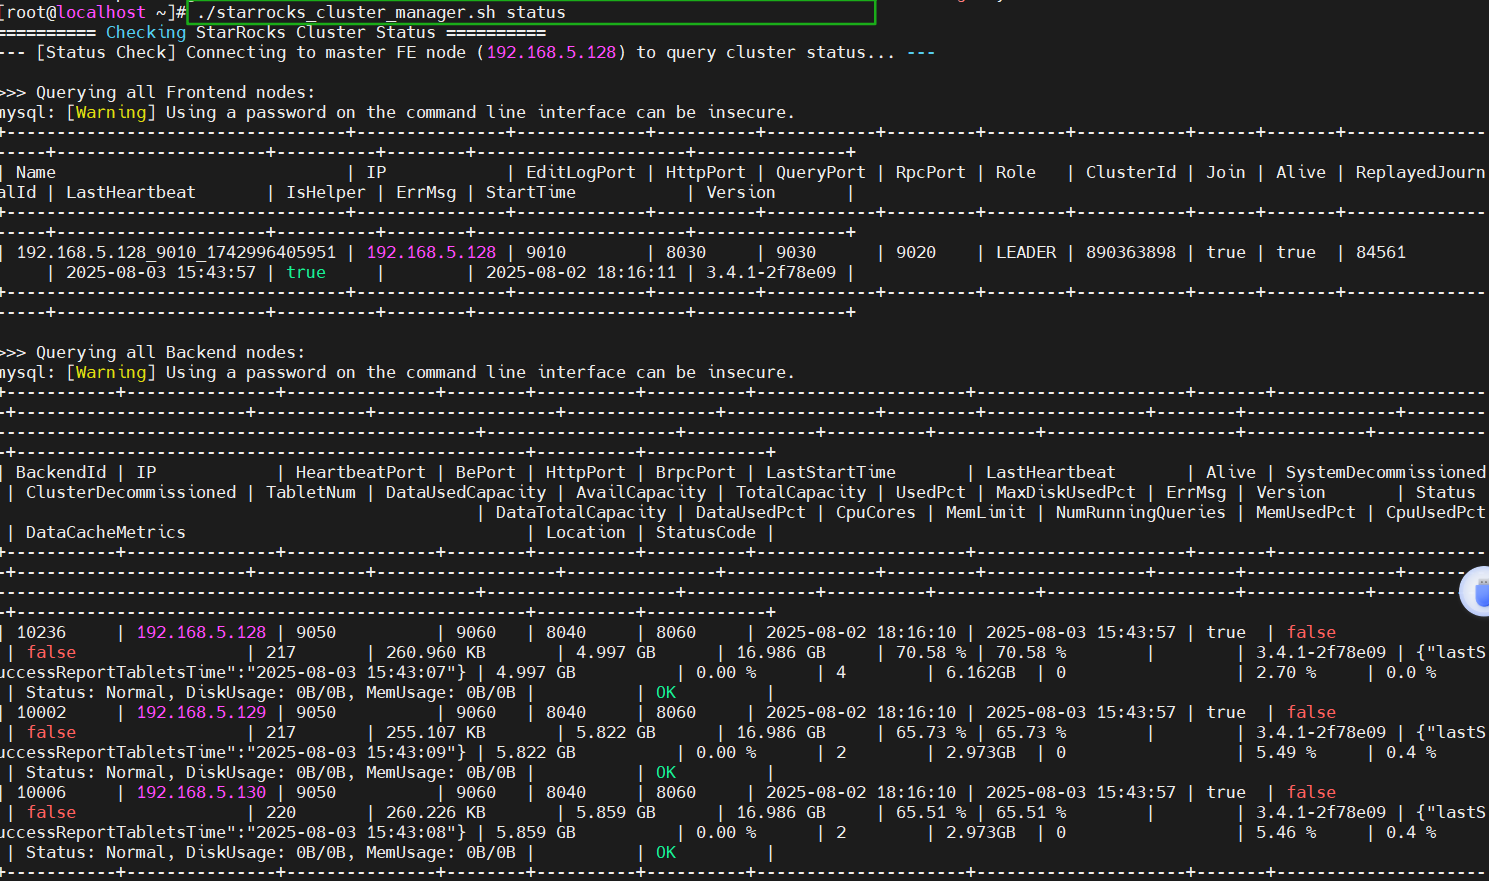The width and height of the screenshot is (1489, 881).
Task: Click the Frontend HttpPort value 8030
Action: click(686, 252)
